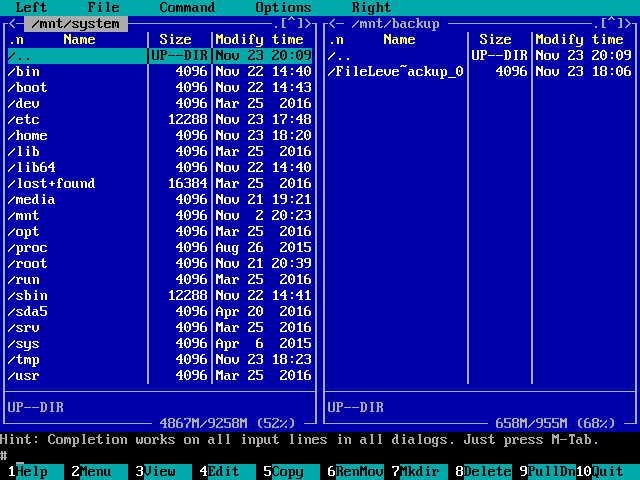Viewport: 640px width, 480px height.
Task: Select the /tmp directory row
Action: tap(160, 359)
